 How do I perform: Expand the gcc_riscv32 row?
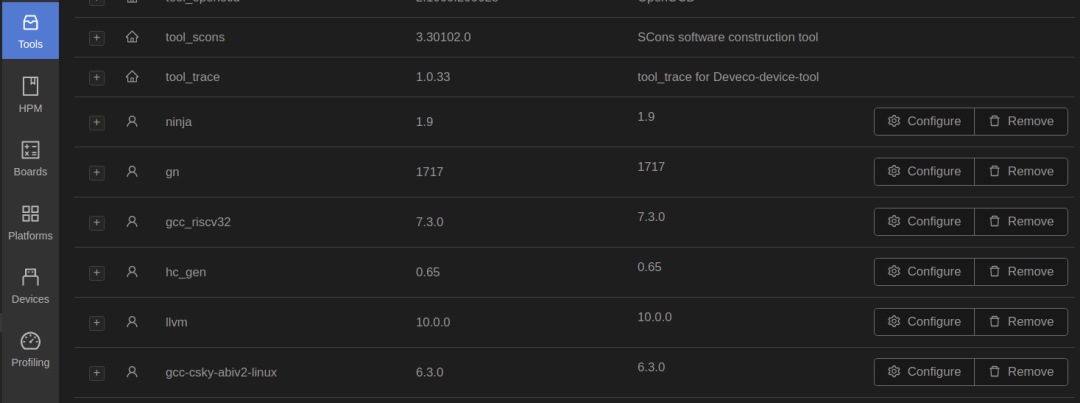click(x=97, y=223)
